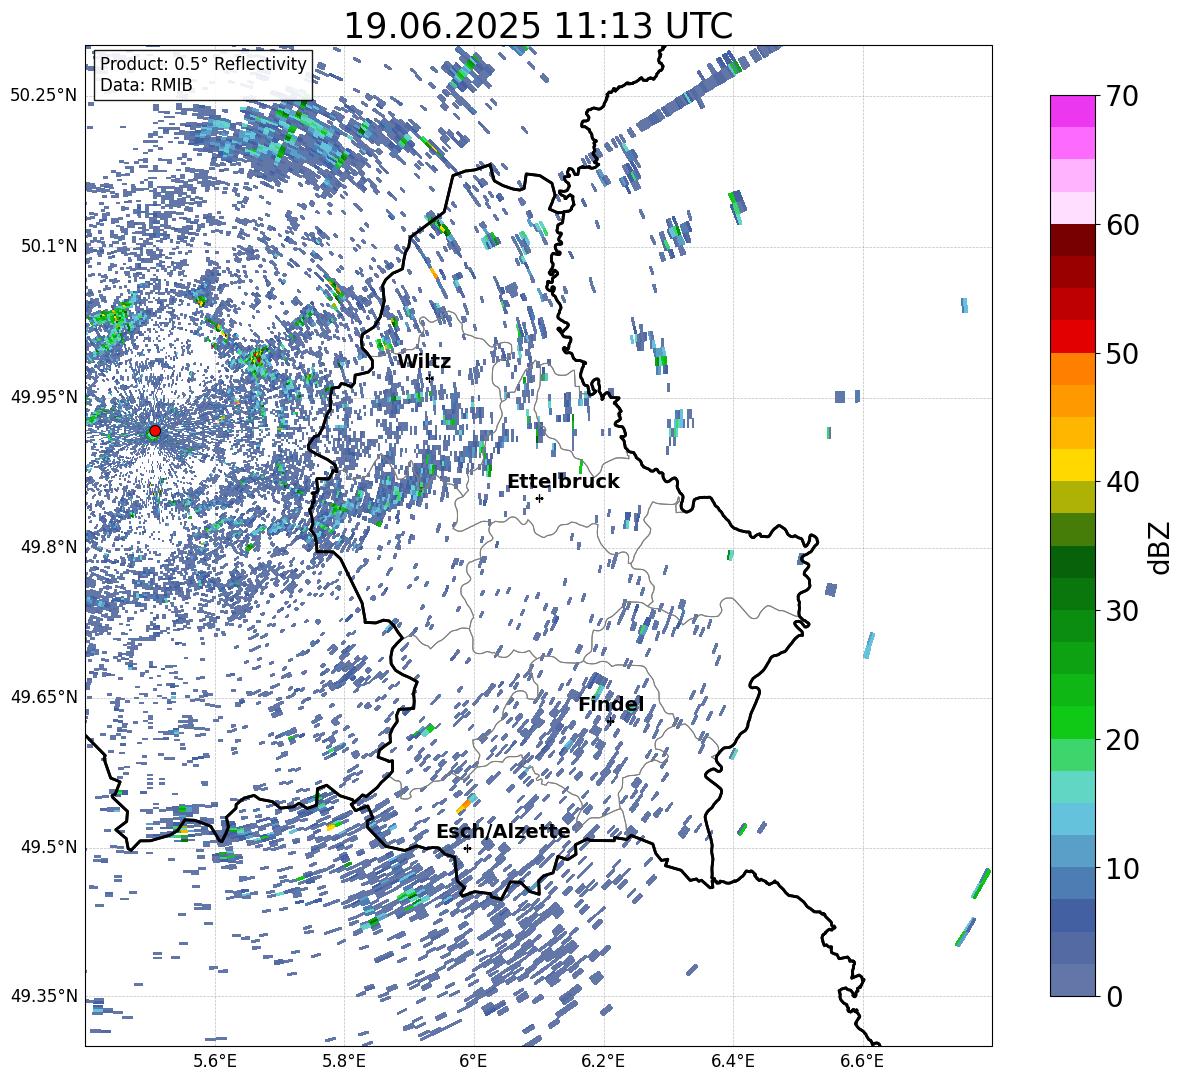1184x1081 pixels.
Task: Click the 50.25°N latitude tick label
Action: point(44,96)
